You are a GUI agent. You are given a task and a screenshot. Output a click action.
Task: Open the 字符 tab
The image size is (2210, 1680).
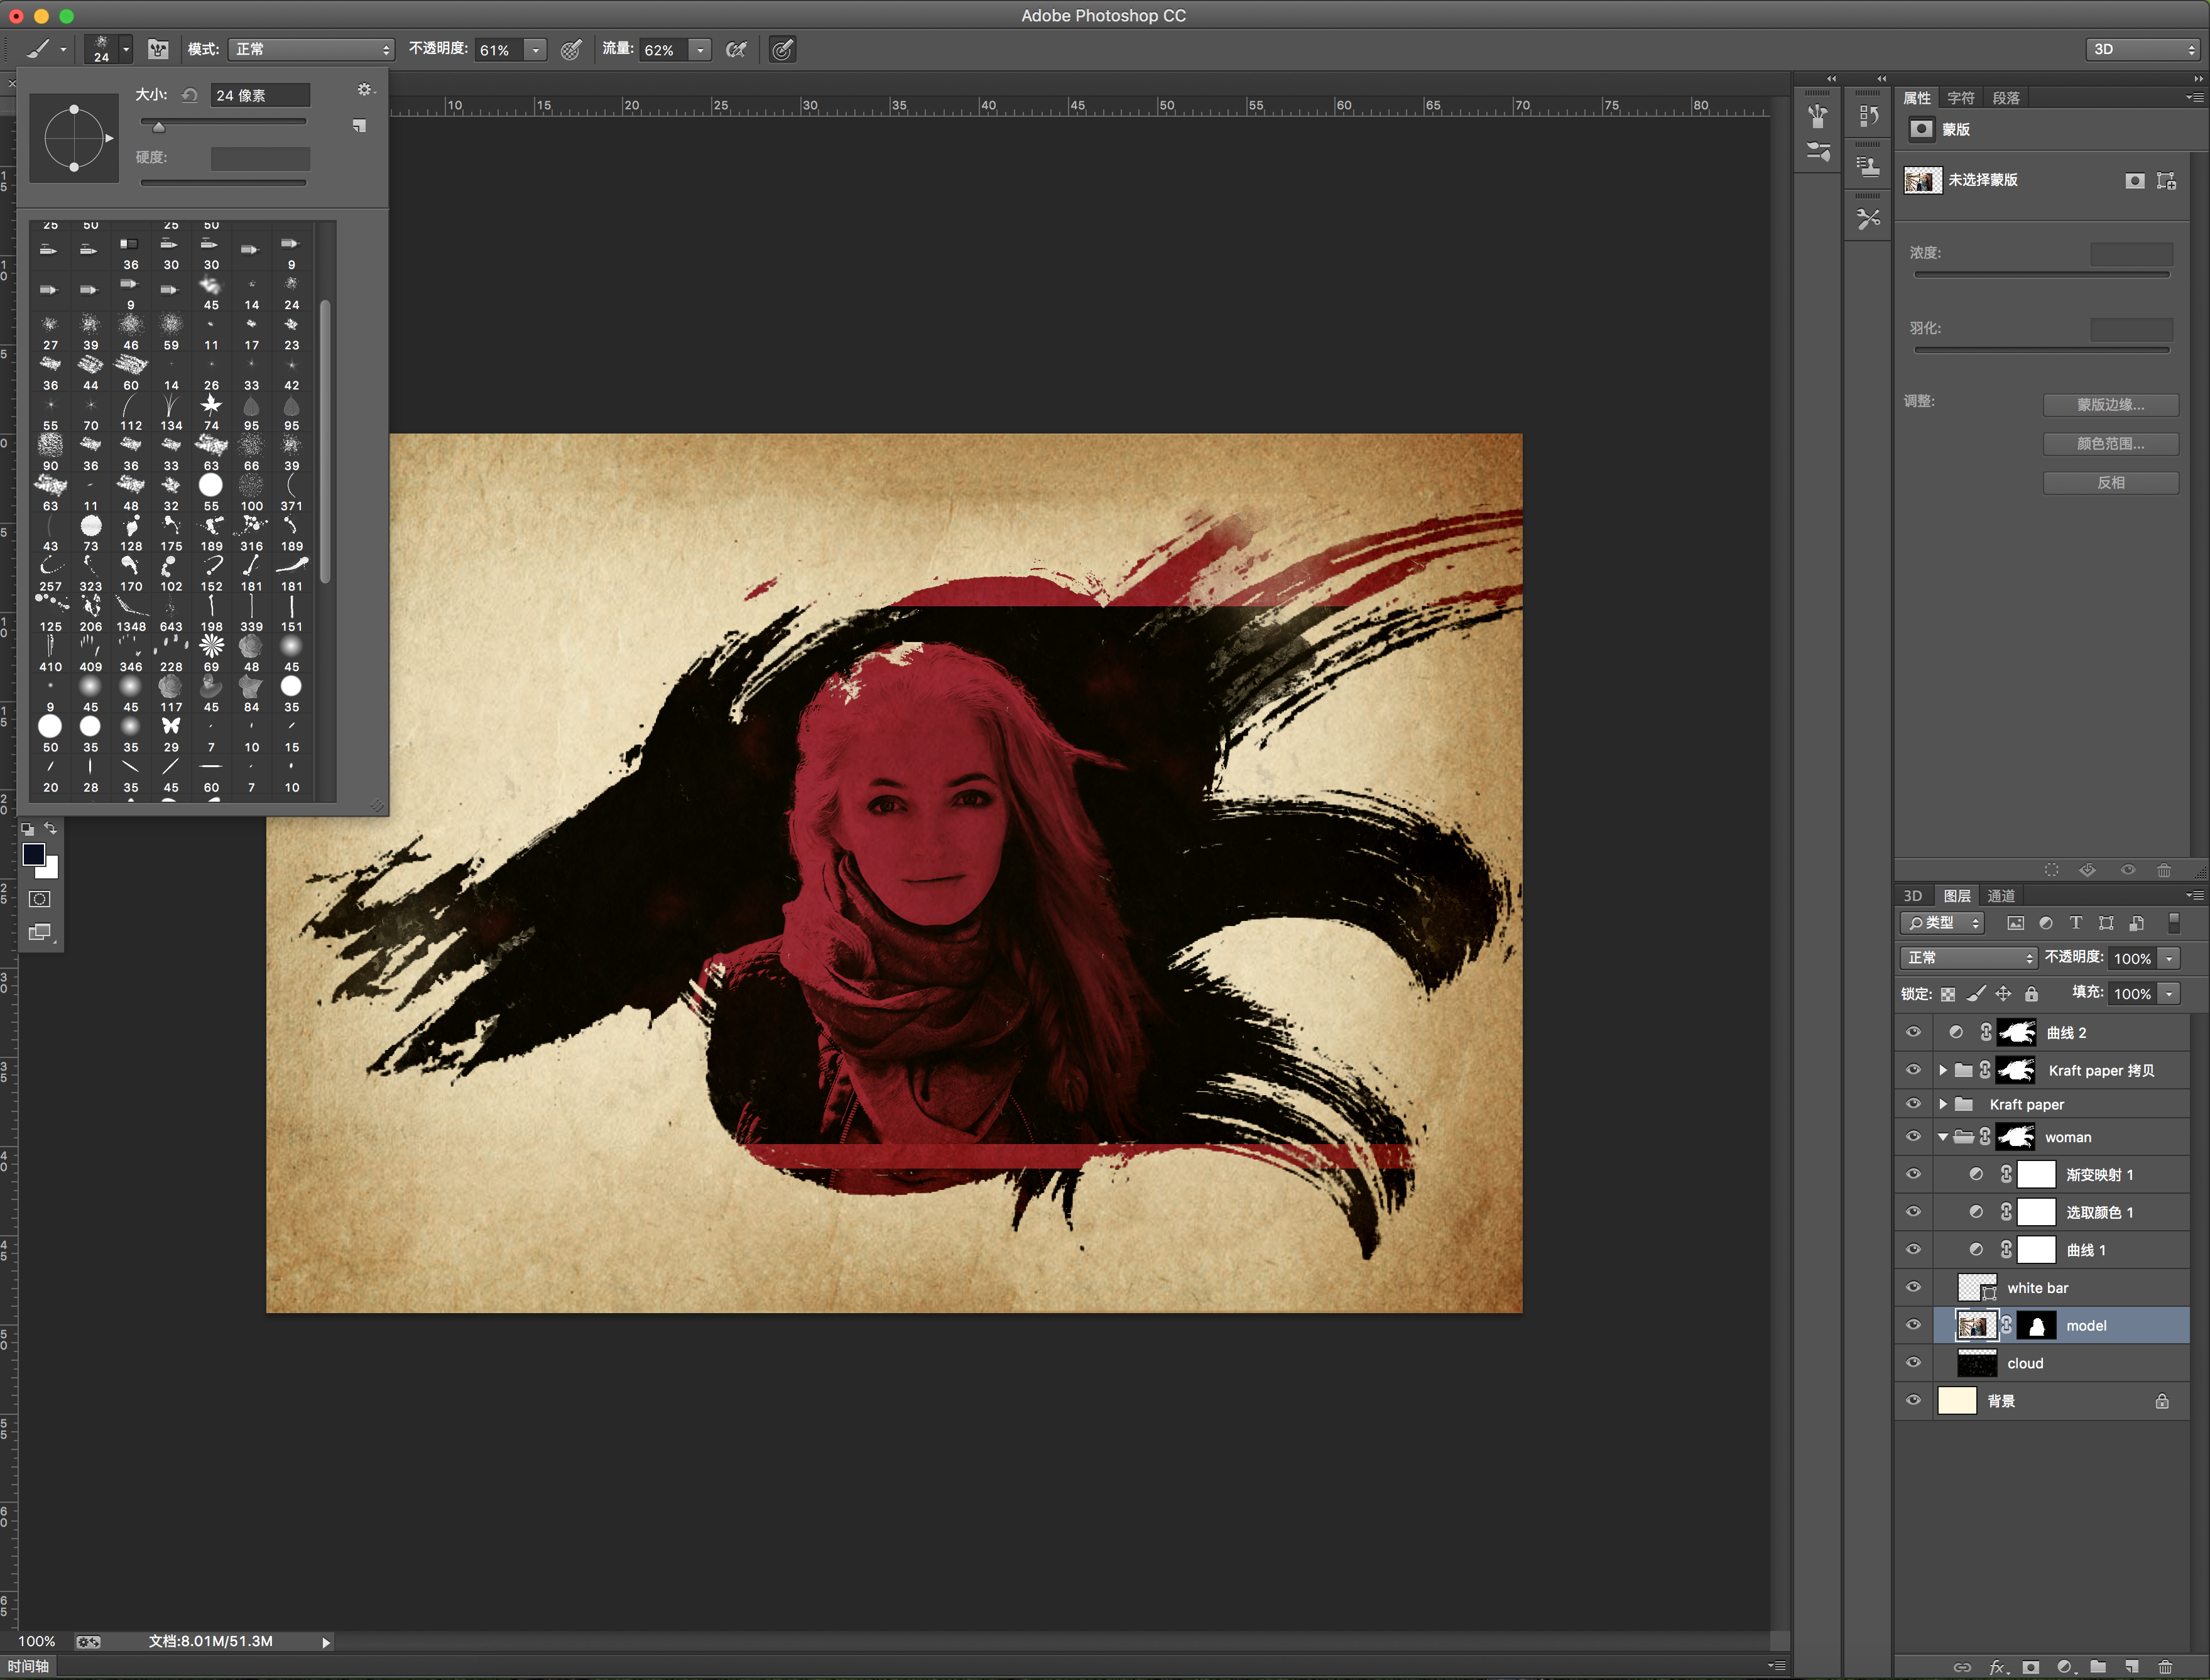coord(1960,98)
